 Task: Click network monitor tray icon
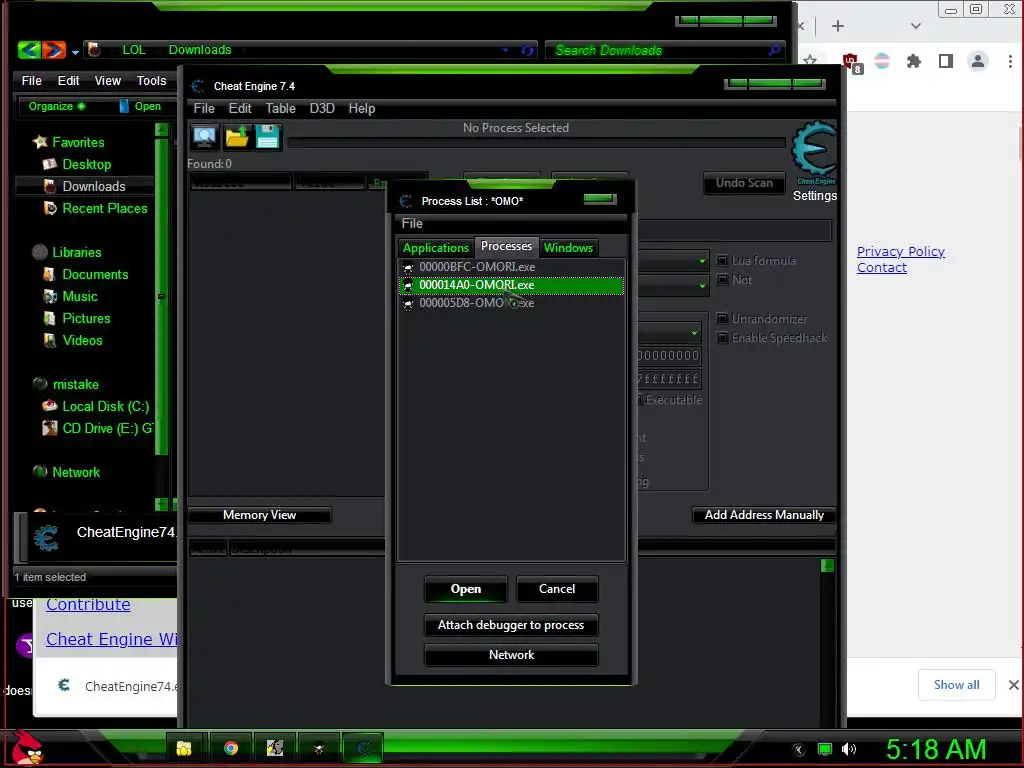click(825, 749)
